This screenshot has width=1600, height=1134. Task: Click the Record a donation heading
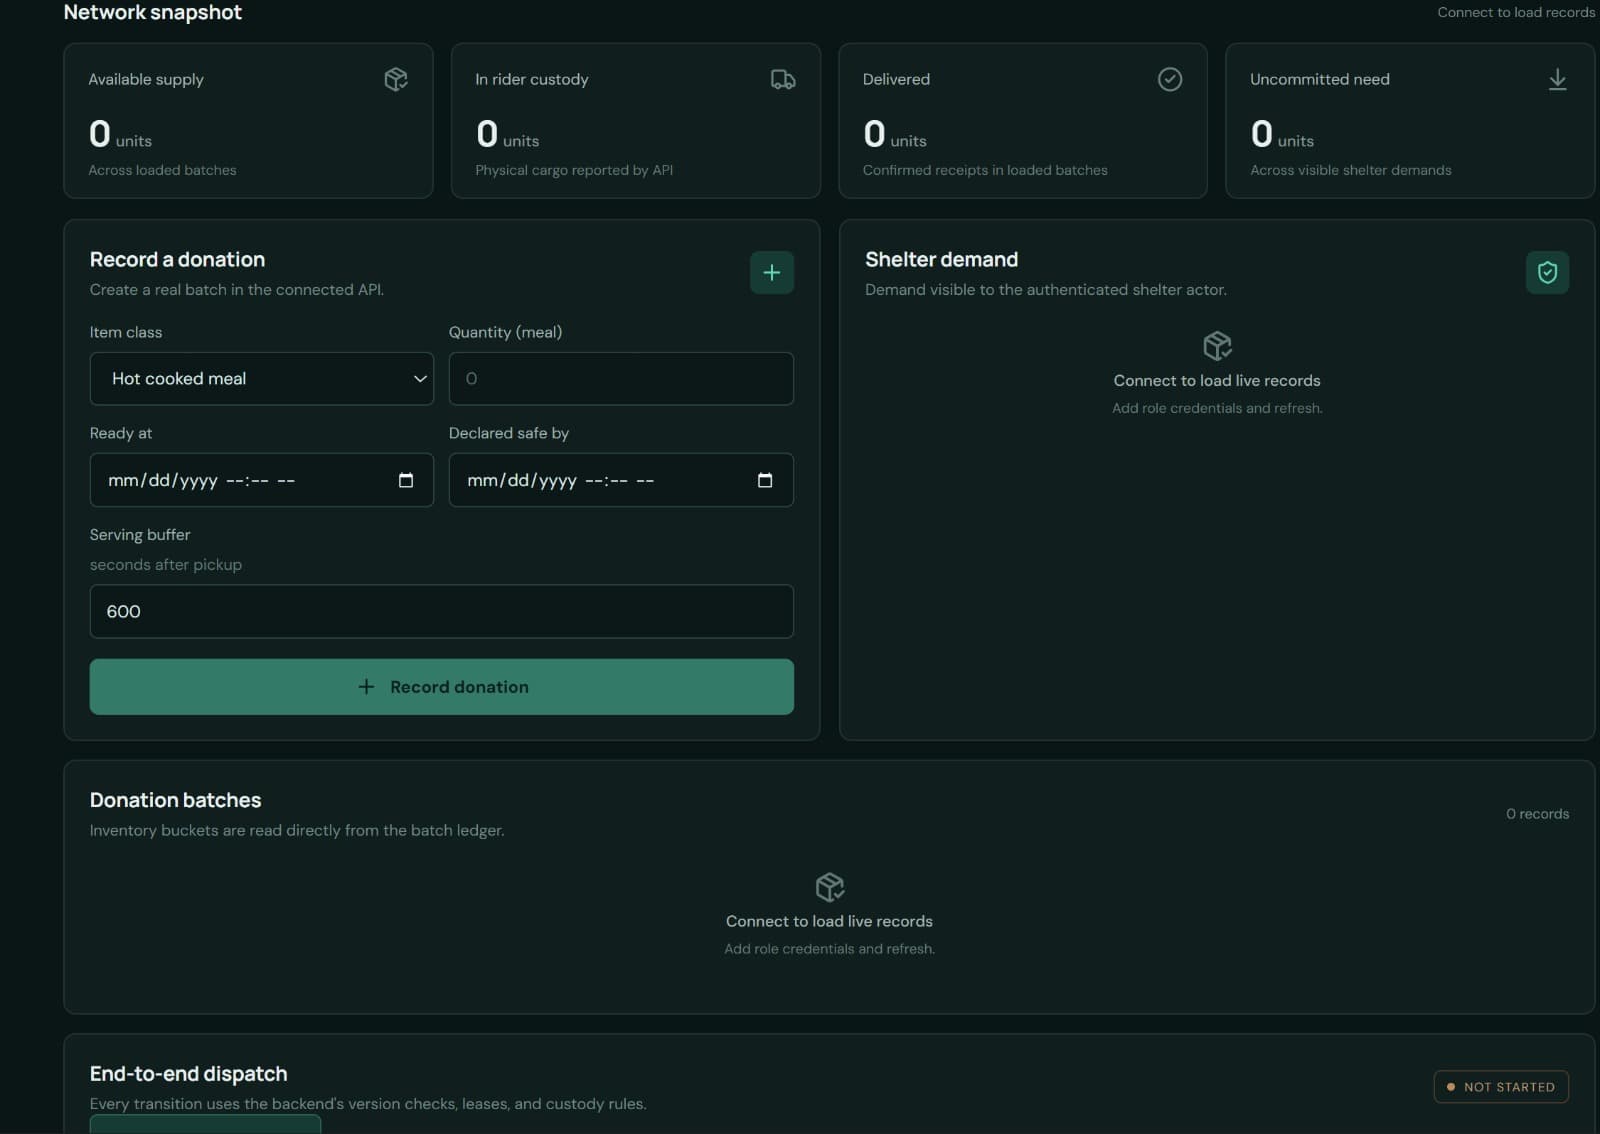point(177,259)
